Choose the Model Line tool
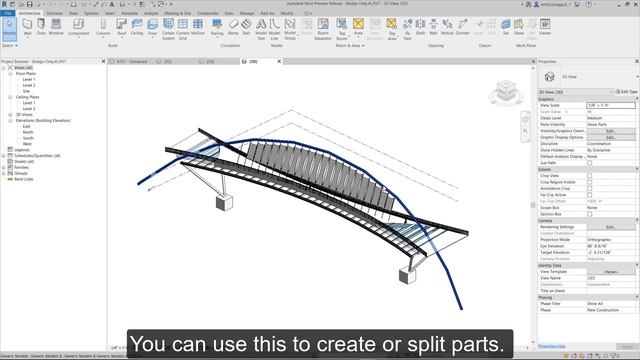The height and width of the screenshot is (360, 640). (274, 29)
